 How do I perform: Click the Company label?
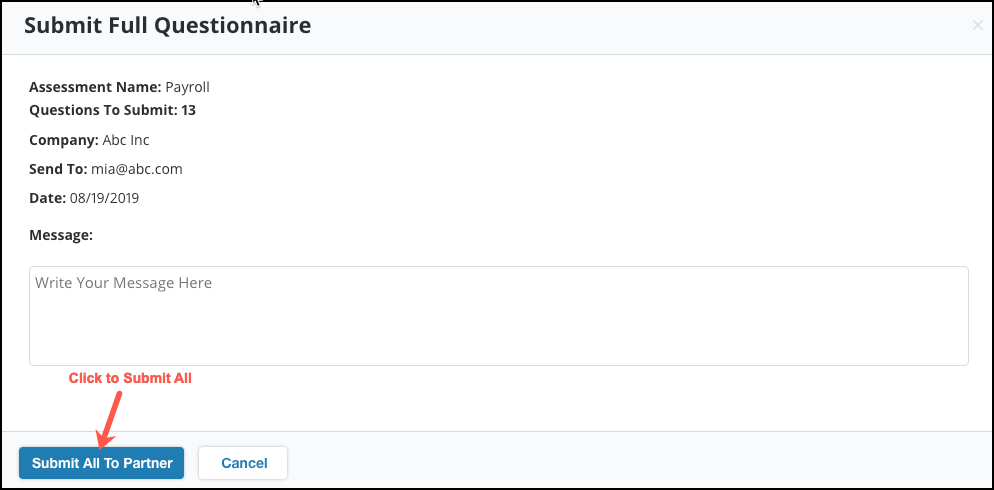click(x=63, y=140)
